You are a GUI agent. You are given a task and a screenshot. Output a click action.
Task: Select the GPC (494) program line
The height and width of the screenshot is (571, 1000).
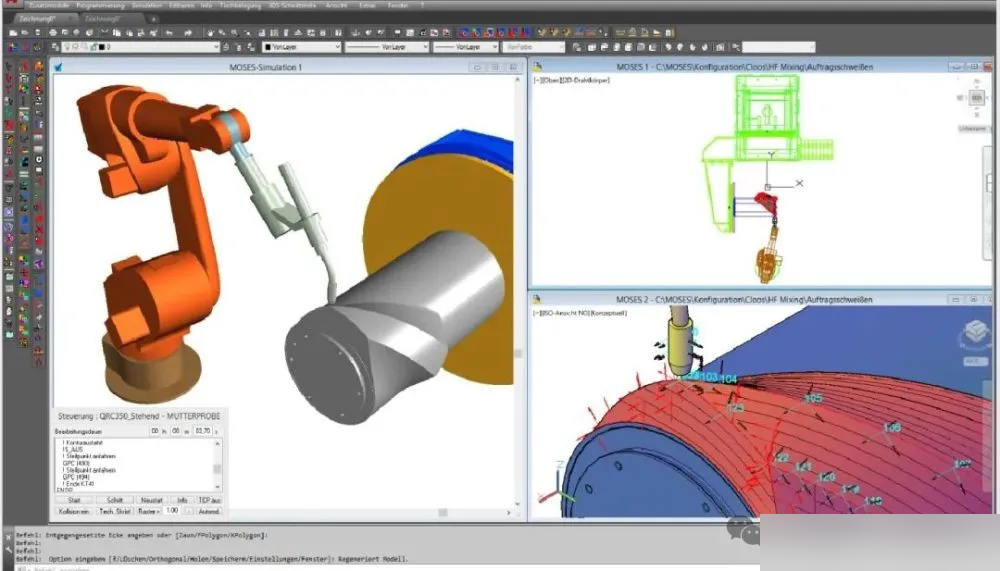(77, 477)
